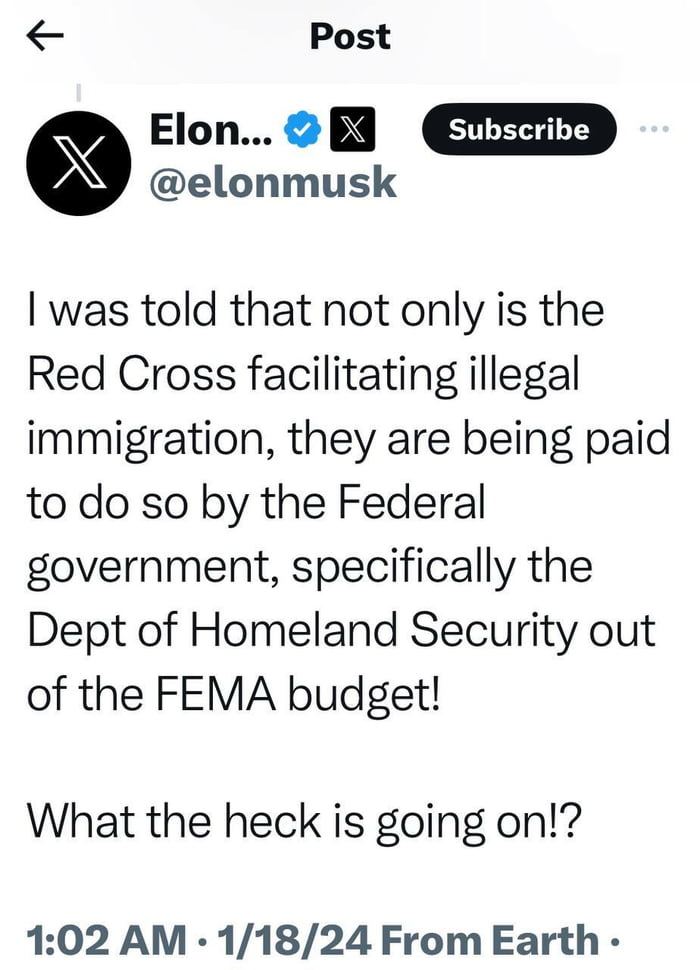Image resolution: width=700 pixels, height=970 pixels.
Task: Click the 'Post' header title
Action: [350, 37]
